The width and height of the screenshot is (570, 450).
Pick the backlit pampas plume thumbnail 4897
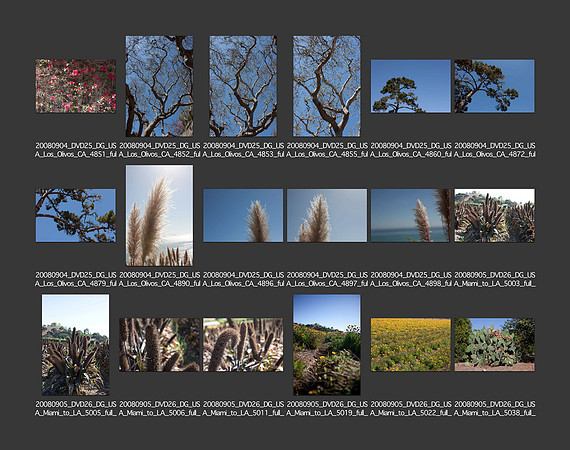coord(327,216)
